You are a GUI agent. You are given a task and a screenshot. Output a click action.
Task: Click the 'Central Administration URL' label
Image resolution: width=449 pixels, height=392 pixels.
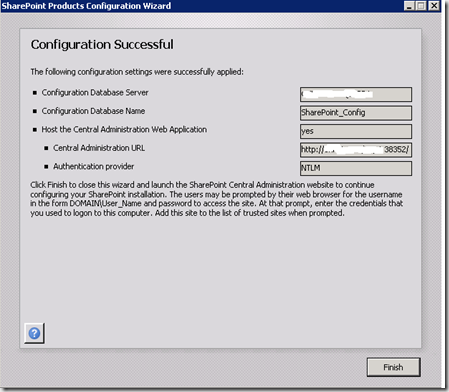click(x=99, y=148)
